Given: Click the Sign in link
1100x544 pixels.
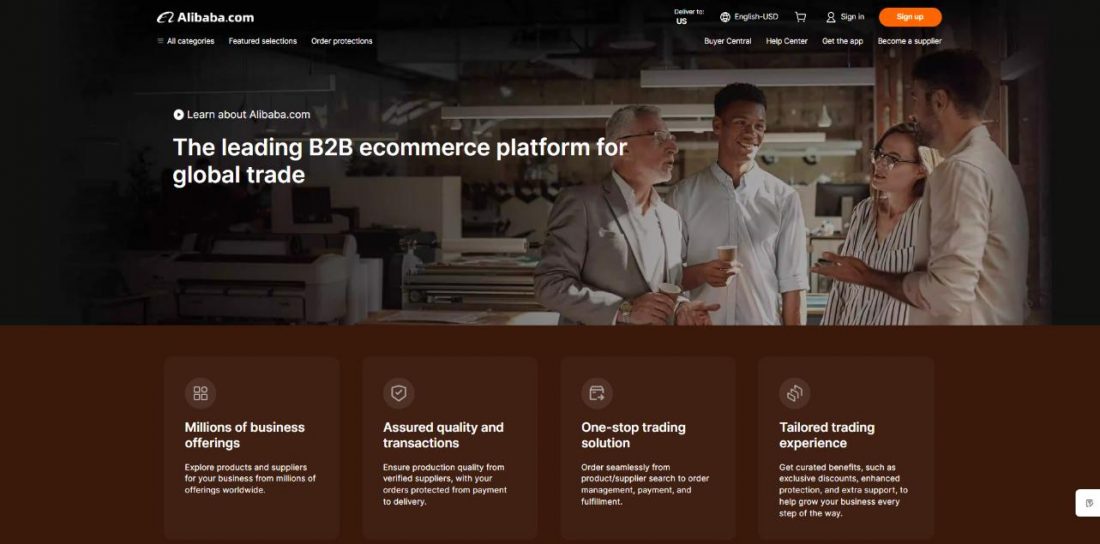Looking at the screenshot, I should [852, 17].
